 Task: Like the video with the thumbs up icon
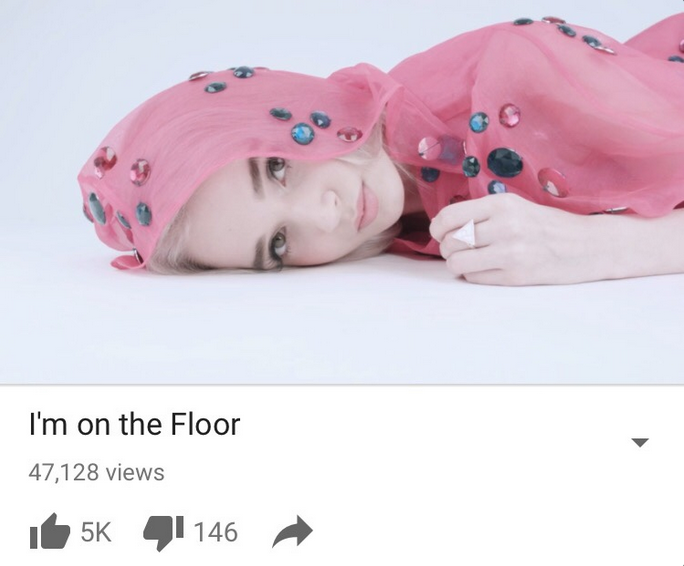50,531
